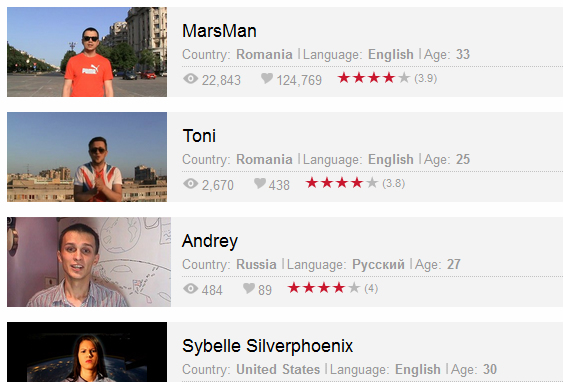This screenshot has height=382, width=563.
Task: Open the Sybelle Silverphoenix name link
Action: coord(267,346)
